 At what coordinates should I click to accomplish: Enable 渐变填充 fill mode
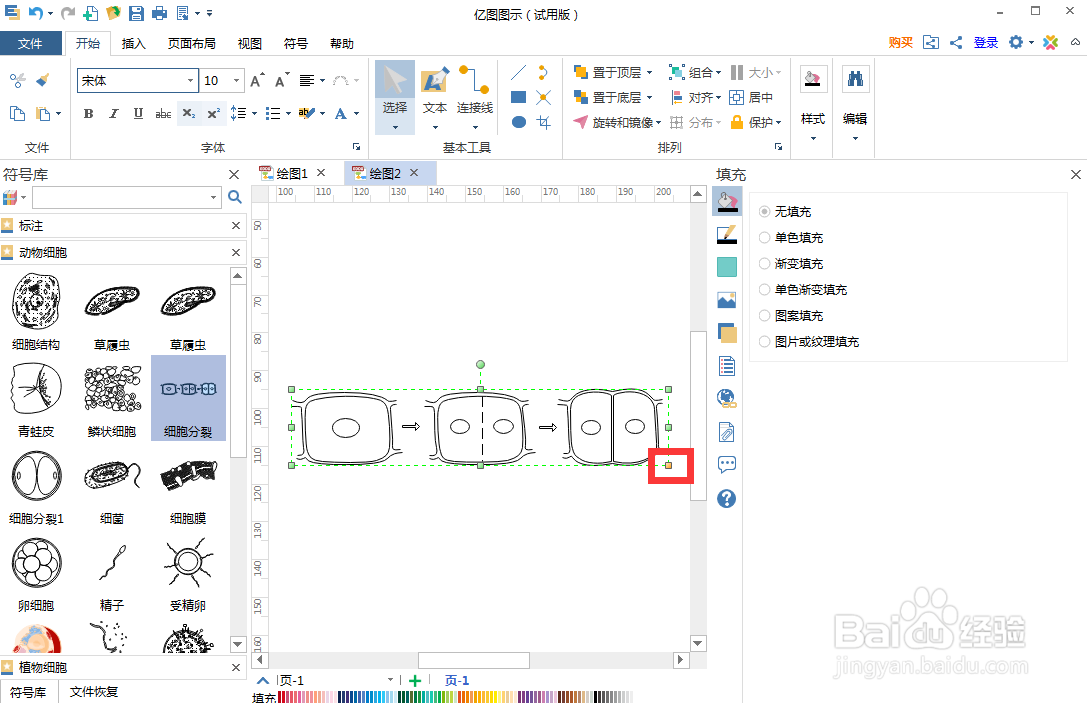764,263
